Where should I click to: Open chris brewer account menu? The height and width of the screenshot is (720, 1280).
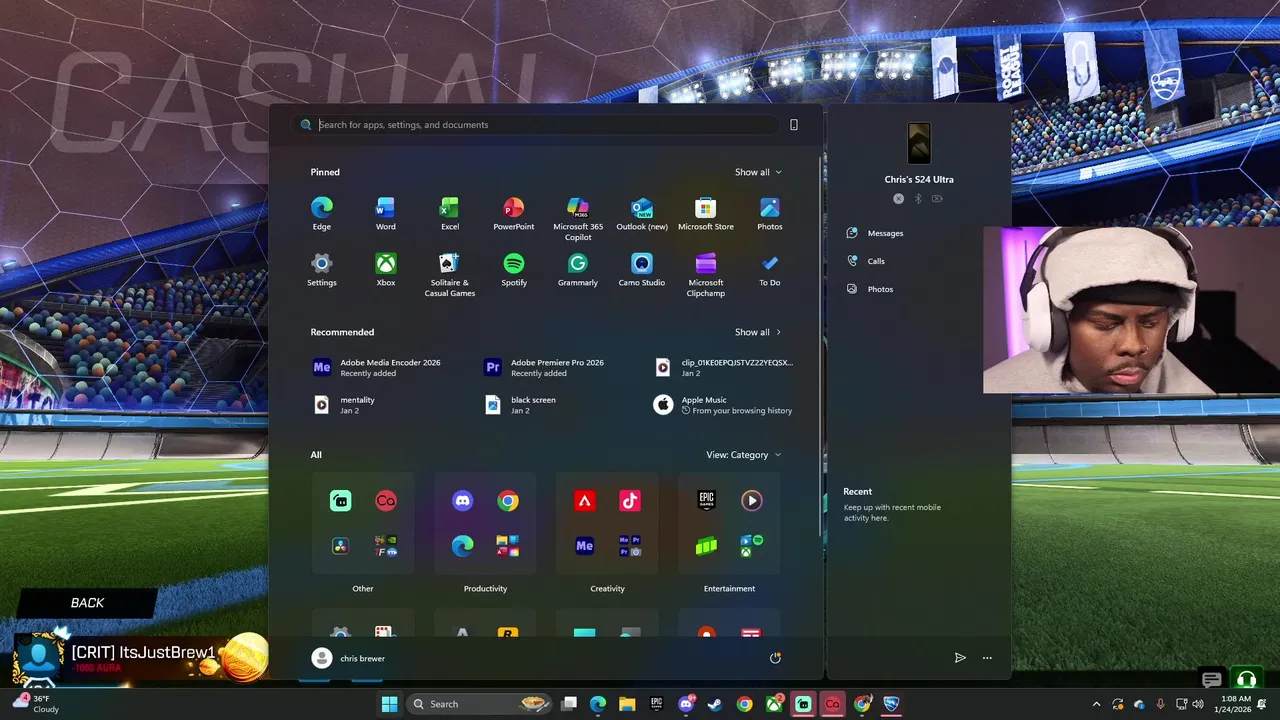pyautogui.click(x=348, y=658)
